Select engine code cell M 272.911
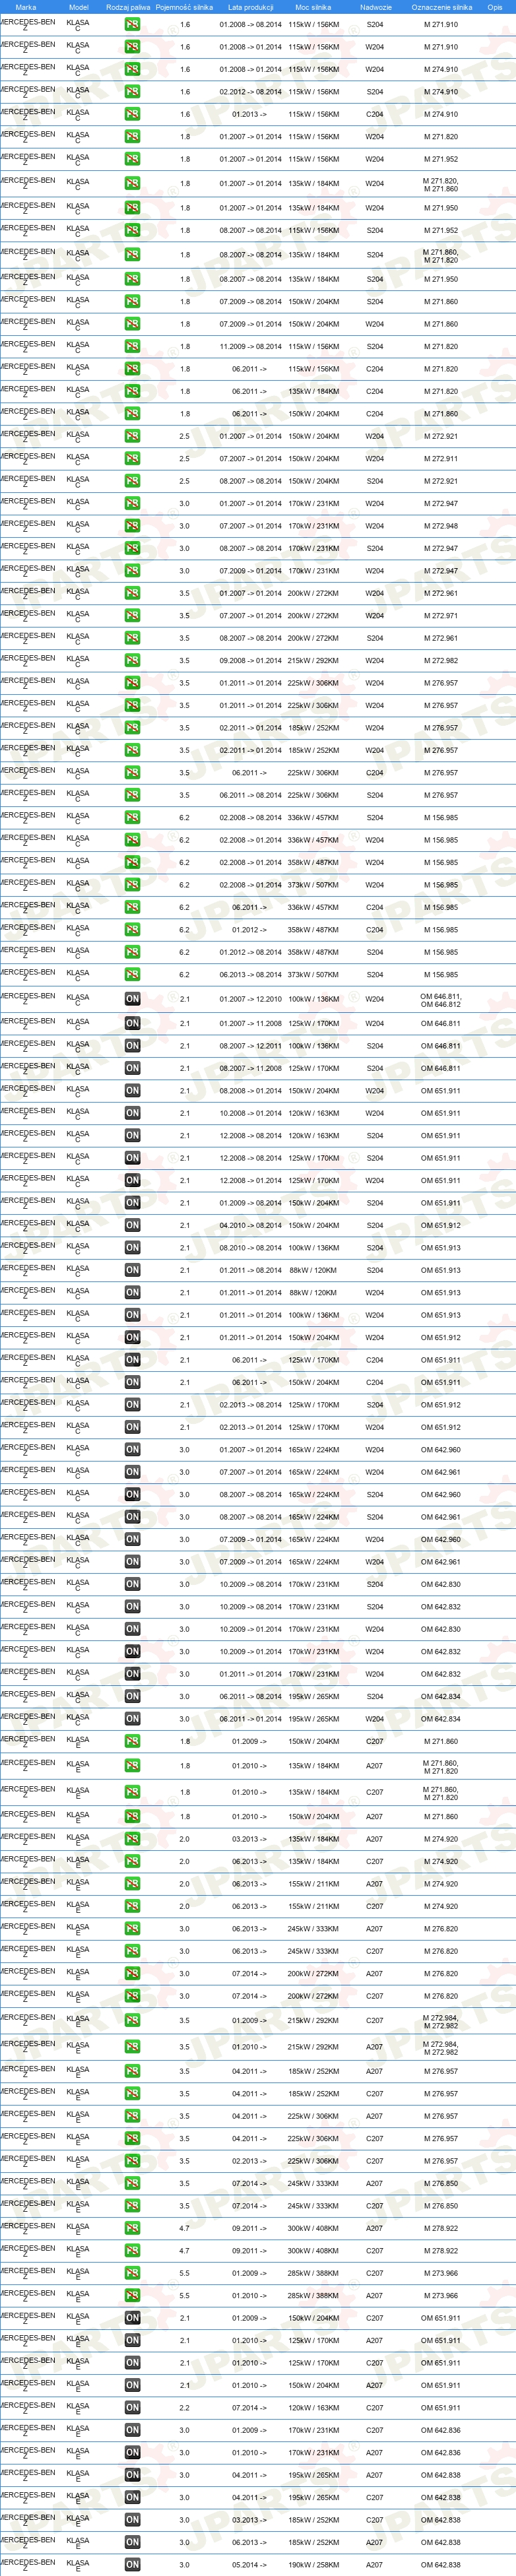This screenshot has width=516, height=2576. [x=440, y=459]
